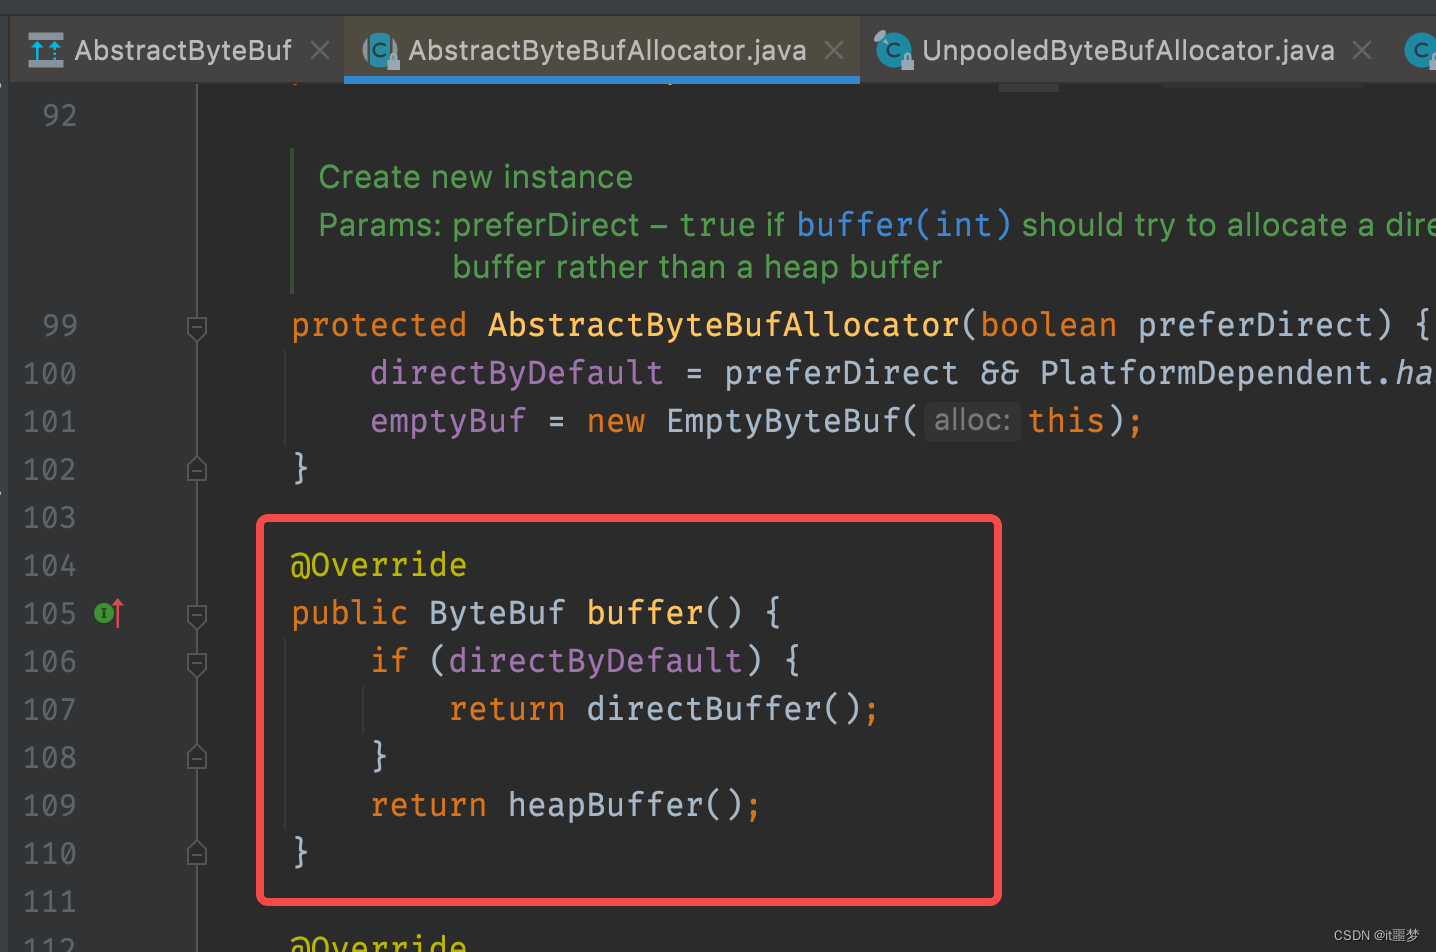Click the 'public' keyword on line 105
This screenshot has width=1436, height=952.
(x=350, y=613)
